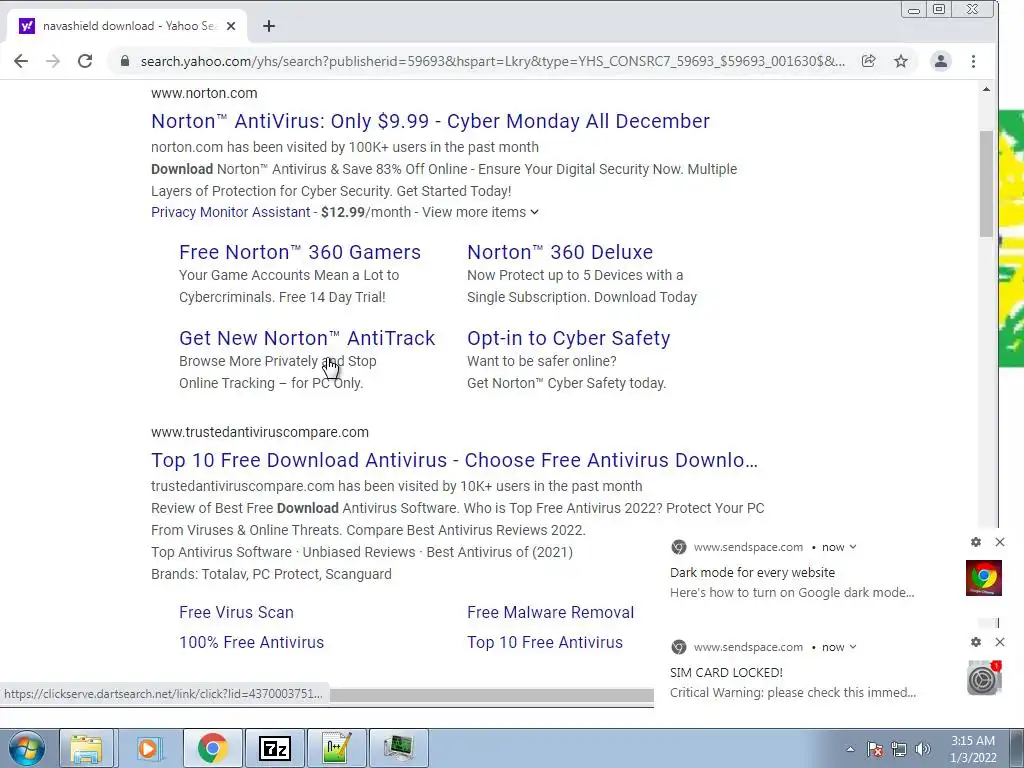This screenshot has height=768, width=1024.
Task: Open the monitor app taskbar icon
Action: coord(398,748)
